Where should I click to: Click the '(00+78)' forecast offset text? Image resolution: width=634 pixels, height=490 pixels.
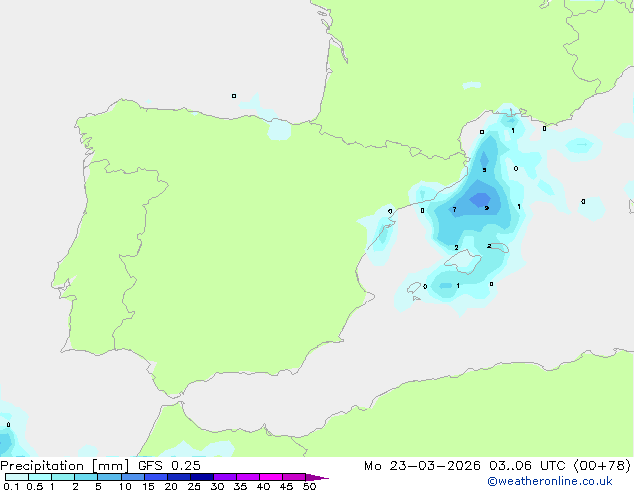pyautogui.click(x=602, y=466)
